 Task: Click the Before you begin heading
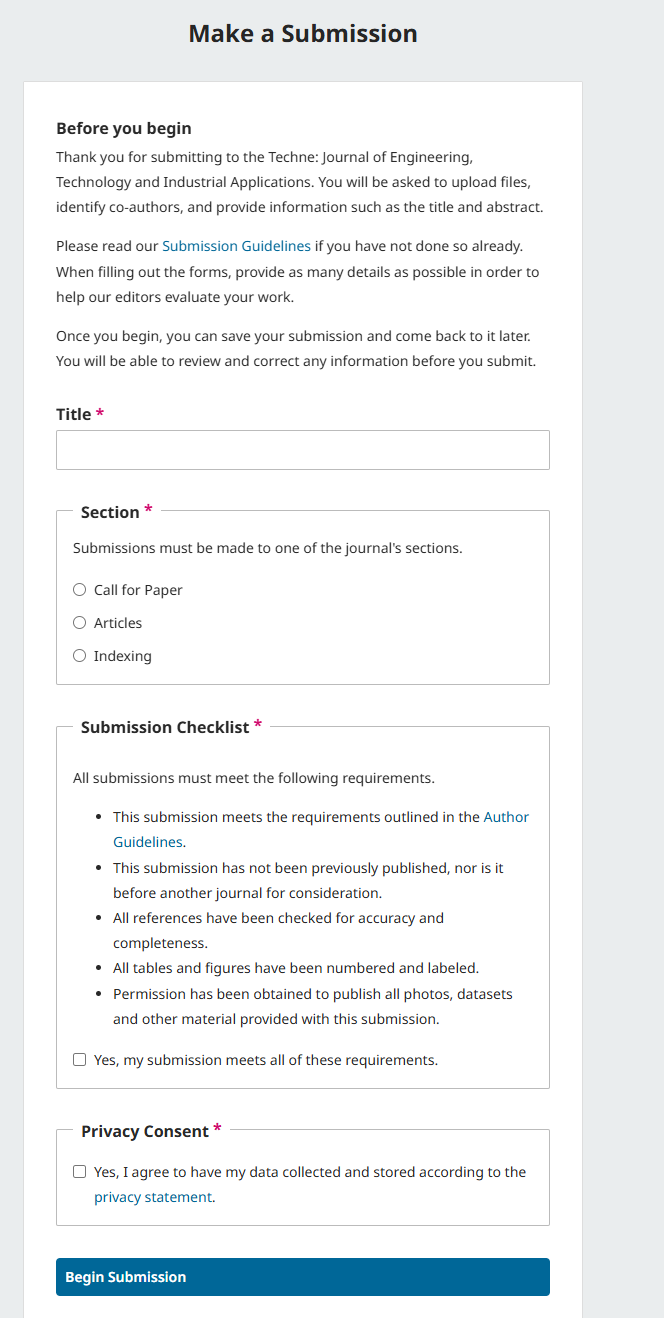click(124, 128)
